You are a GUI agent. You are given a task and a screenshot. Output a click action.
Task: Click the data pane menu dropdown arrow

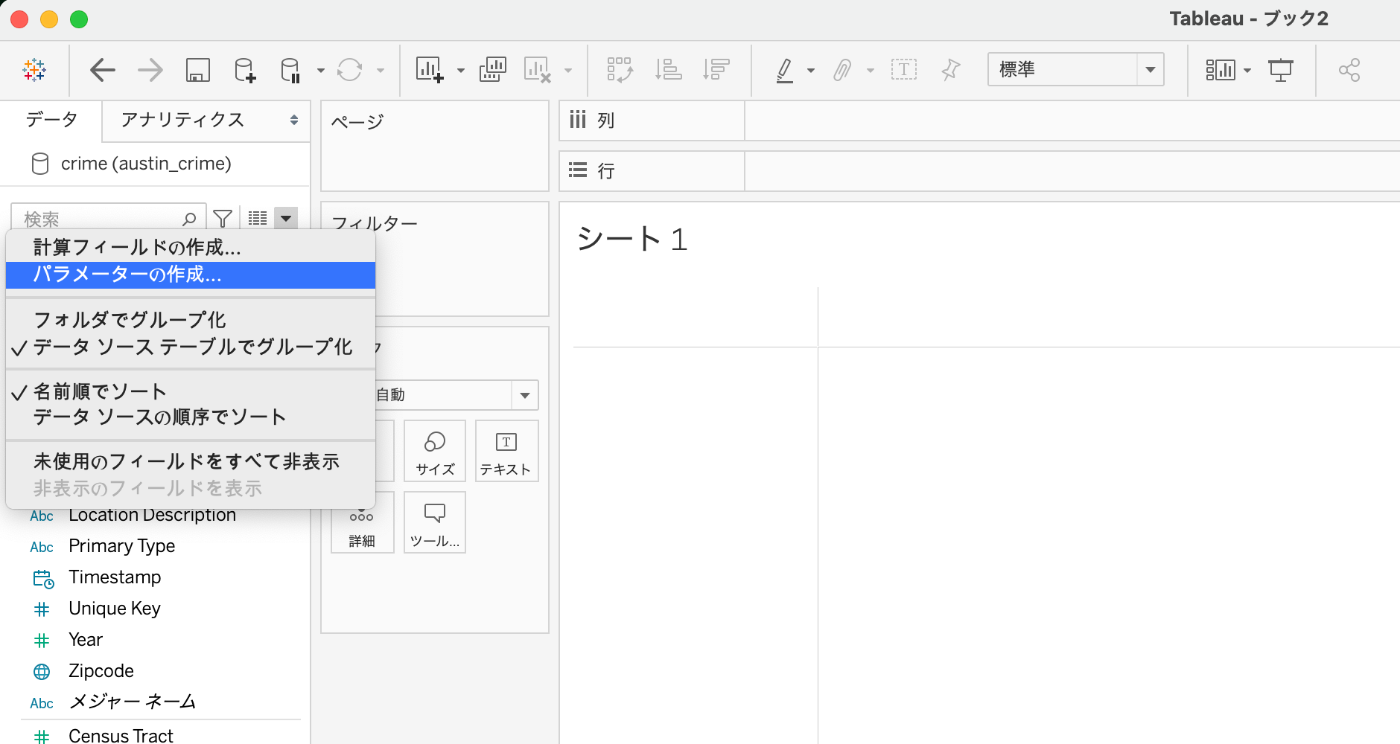287,218
